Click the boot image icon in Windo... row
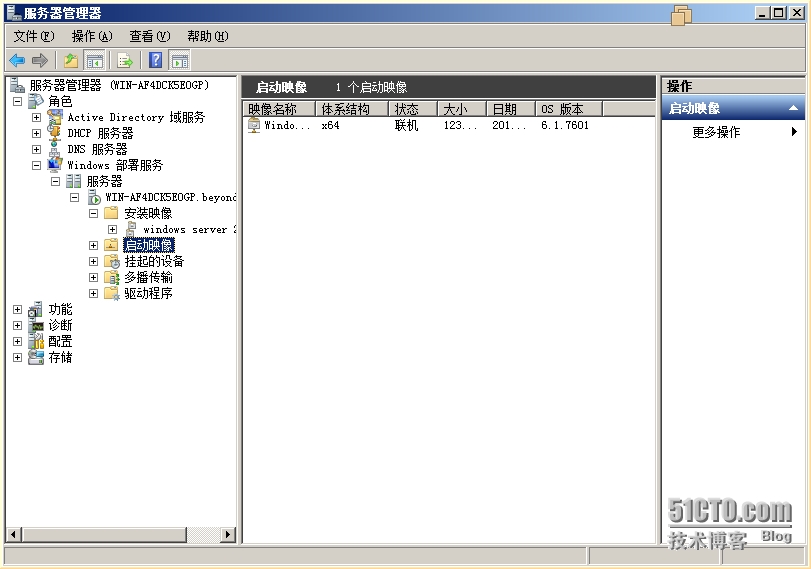The height and width of the screenshot is (569, 811). (x=254, y=125)
